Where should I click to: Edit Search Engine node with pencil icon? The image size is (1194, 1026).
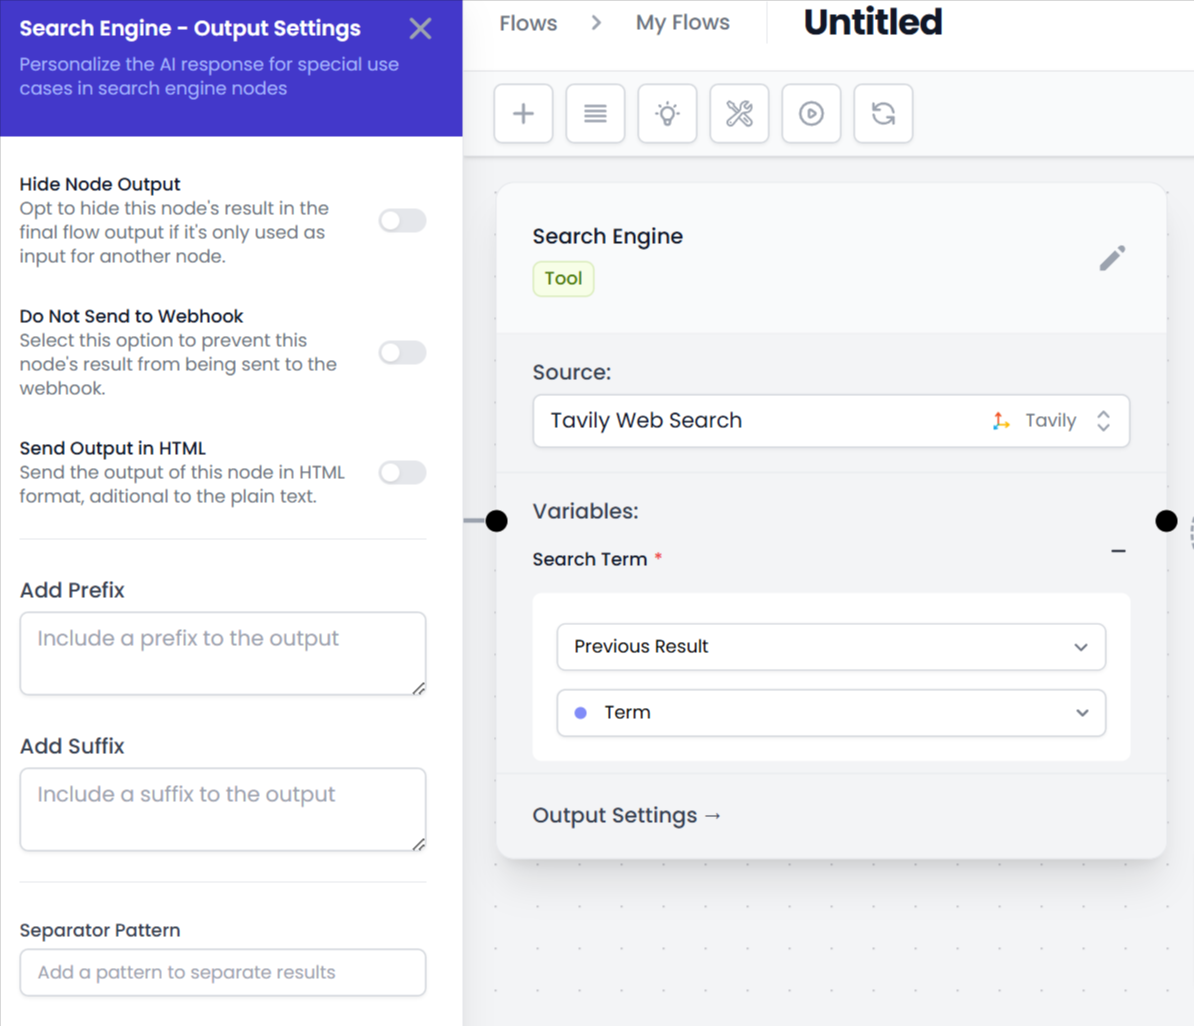(1112, 259)
